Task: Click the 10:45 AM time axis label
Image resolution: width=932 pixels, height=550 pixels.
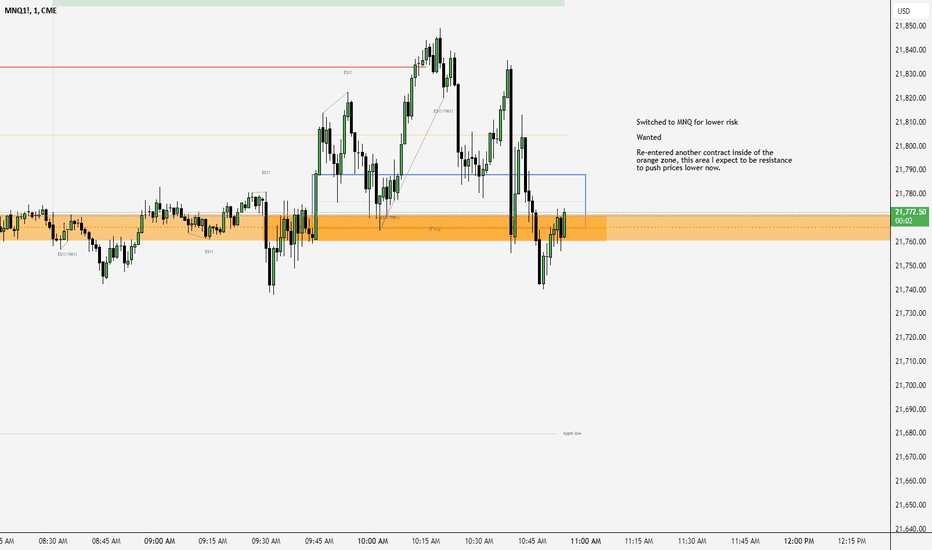Action: point(533,542)
